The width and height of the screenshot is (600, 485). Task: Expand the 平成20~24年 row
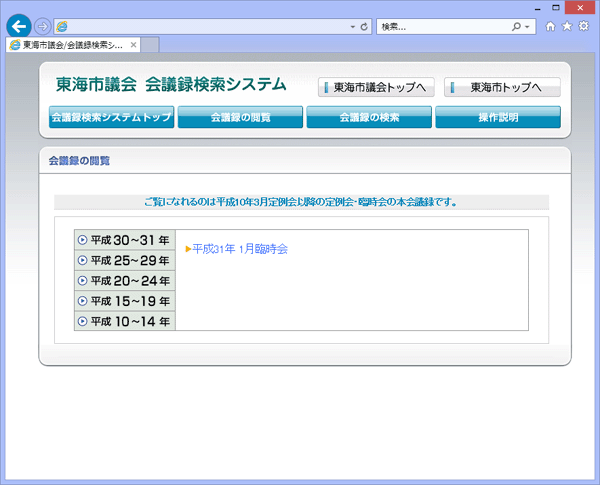point(125,281)
